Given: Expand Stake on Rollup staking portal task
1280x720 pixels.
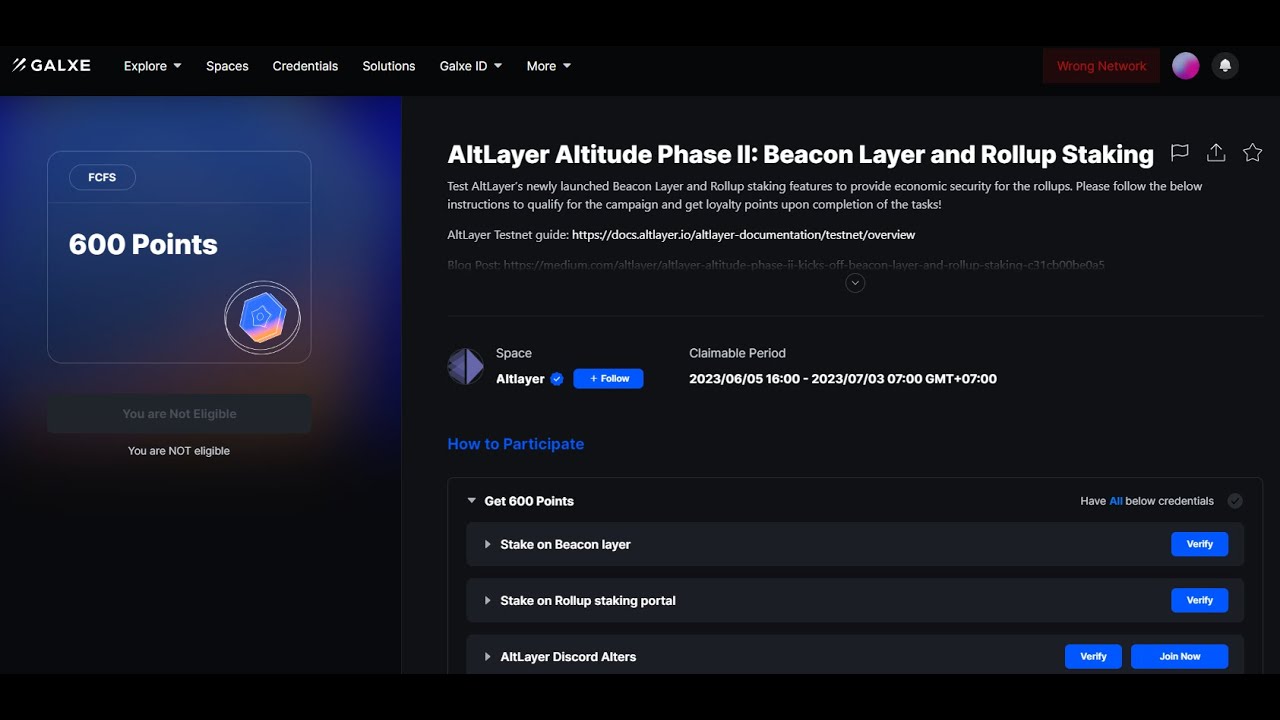Looking at the screenshot, I should tap(488, 601).
